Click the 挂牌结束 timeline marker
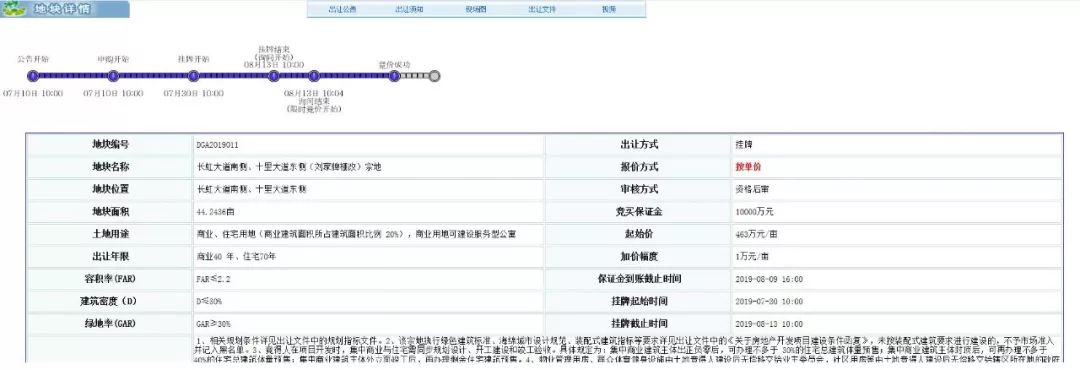This screenshot has height=370, width=1080. click(x=273, y=76)
